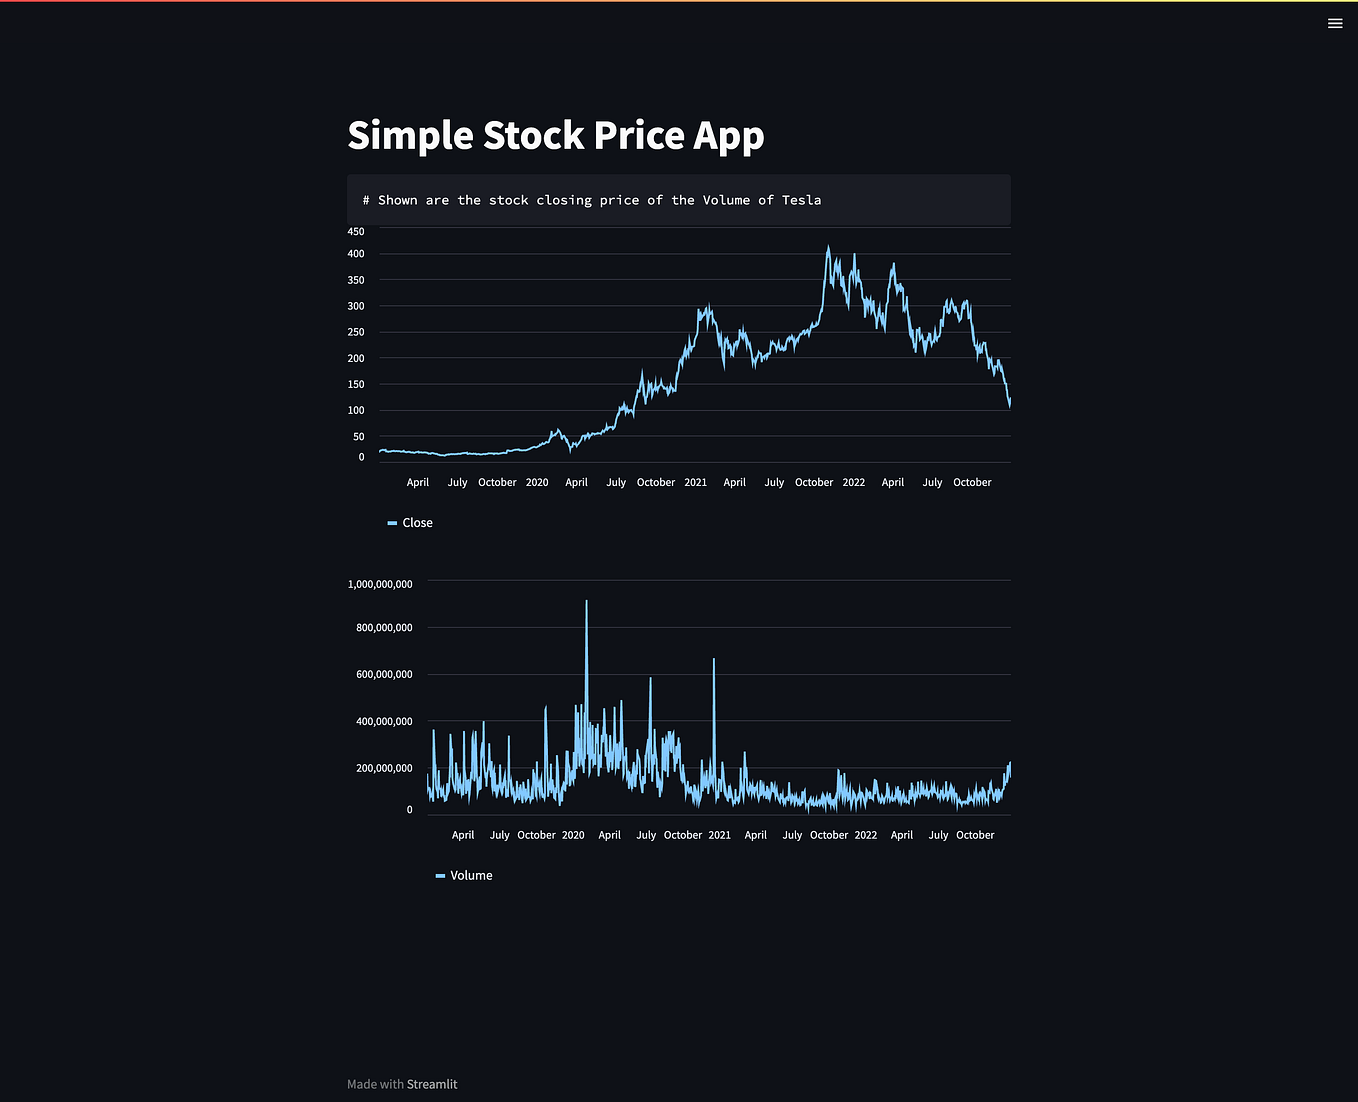Toggle the Volume series visibility via its legend
Screen dimensions: 1358x1102
pyautogui.click(x=463, y=875)
